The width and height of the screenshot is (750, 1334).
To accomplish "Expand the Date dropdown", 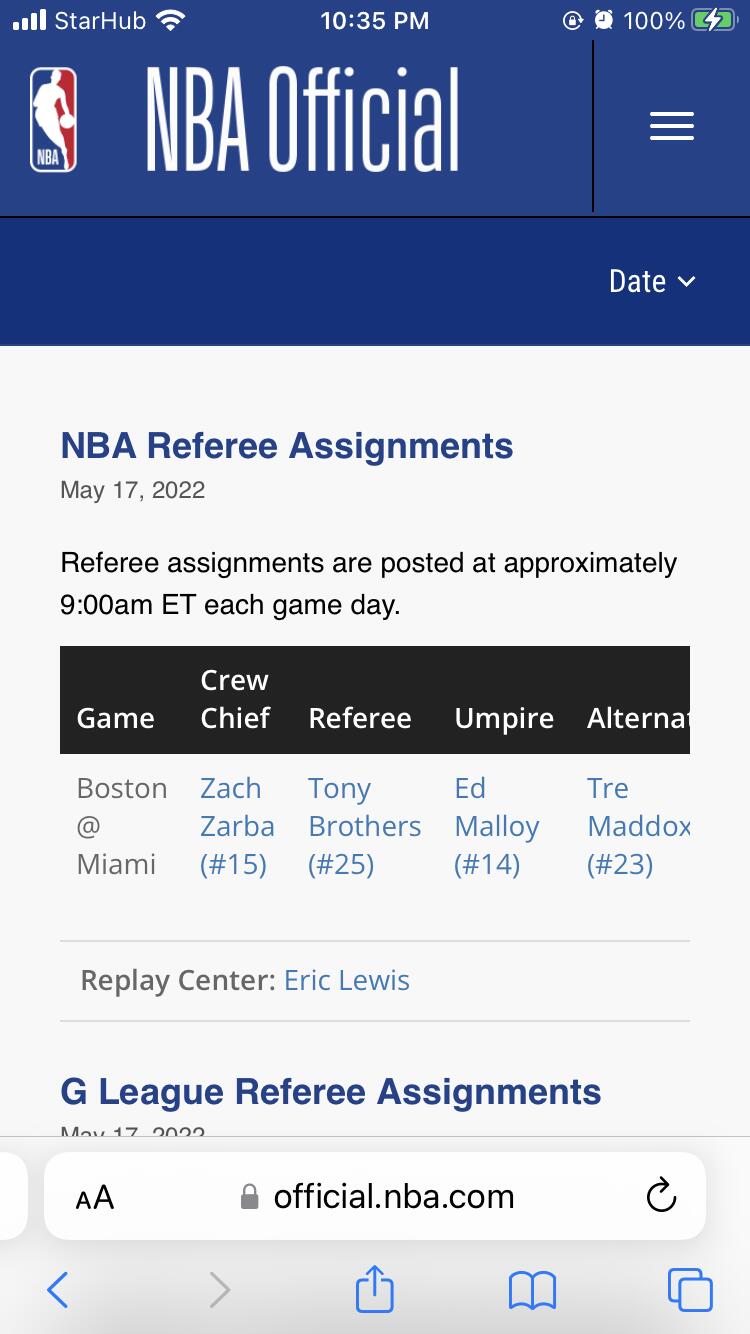I will click(652, 282).
